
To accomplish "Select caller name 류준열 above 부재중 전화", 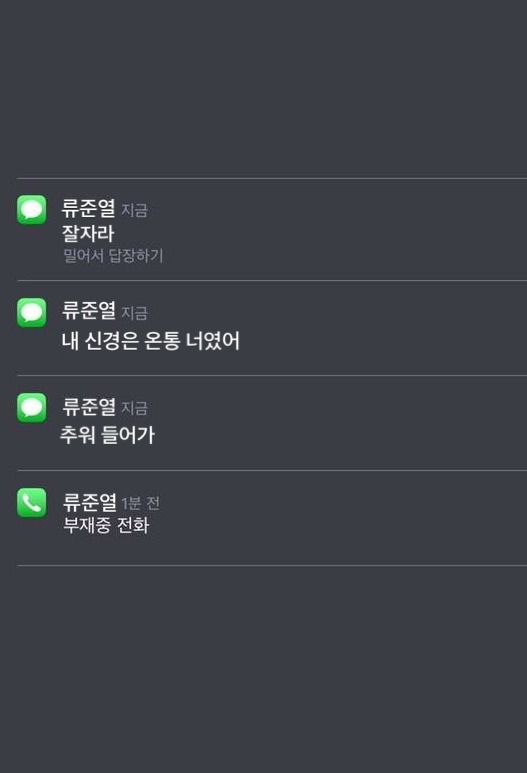I will pyautogui.click(x=89, y=501).
